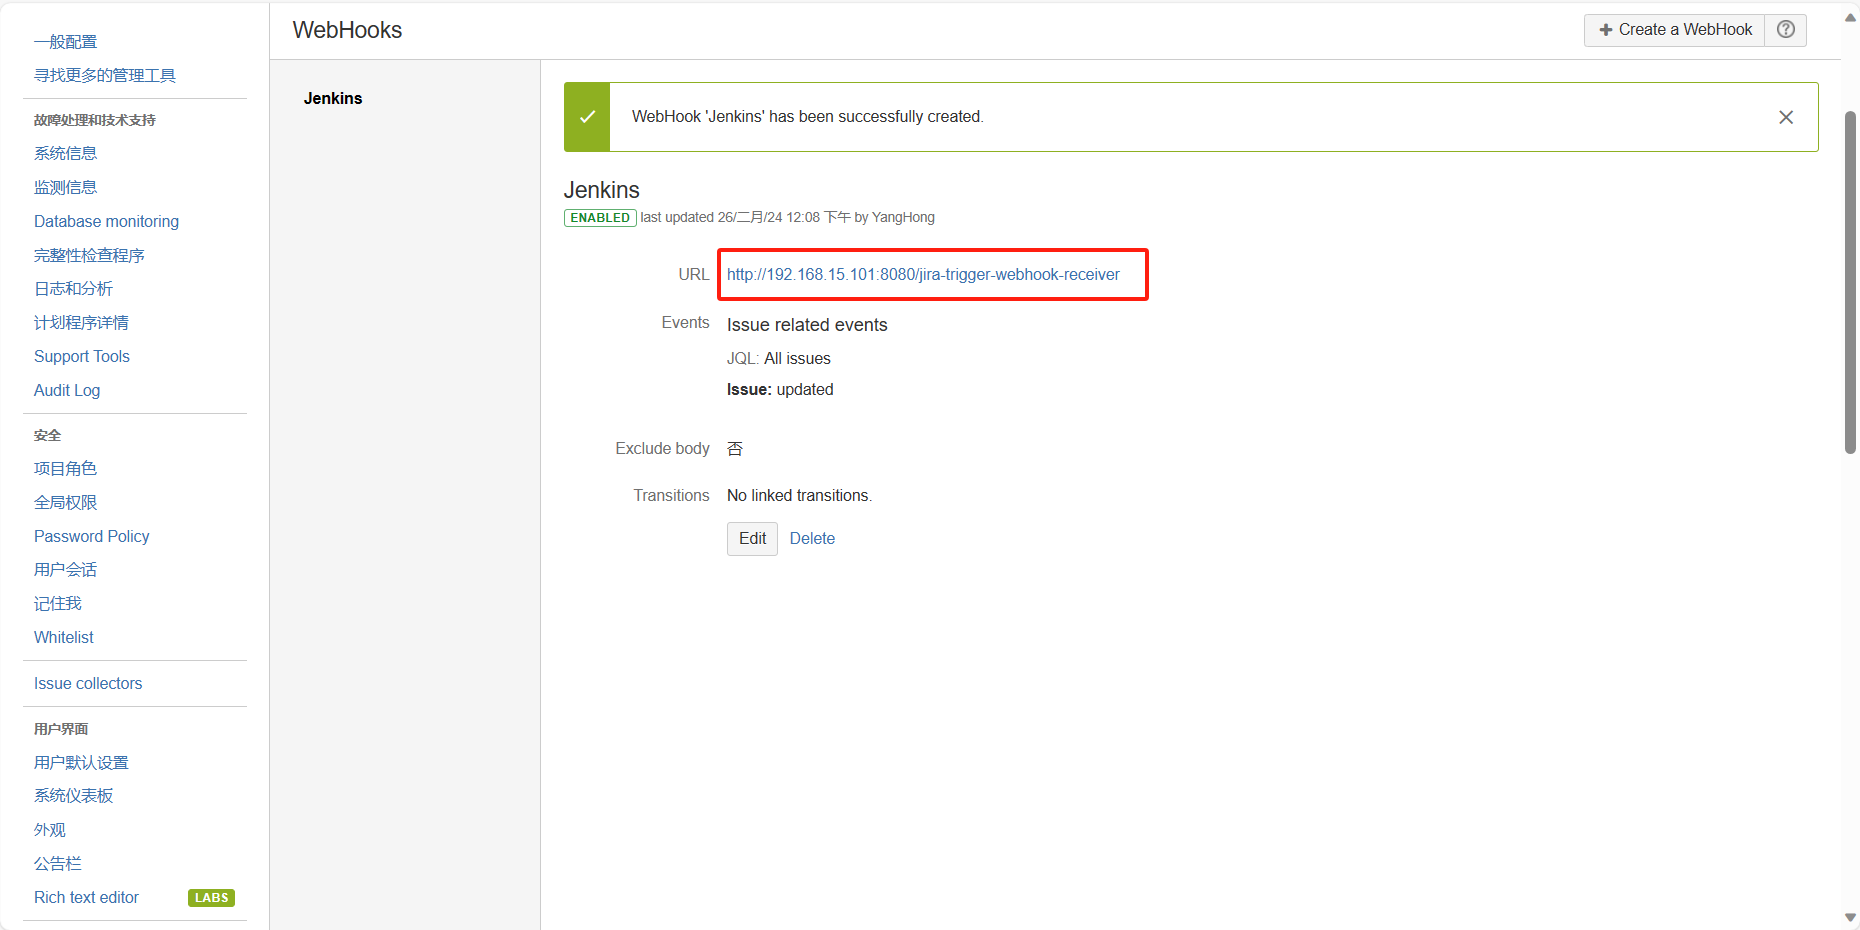Click Create a WebHook button
The width and height of the screenshot is (1860, 930).
(x=1675, y=30)
